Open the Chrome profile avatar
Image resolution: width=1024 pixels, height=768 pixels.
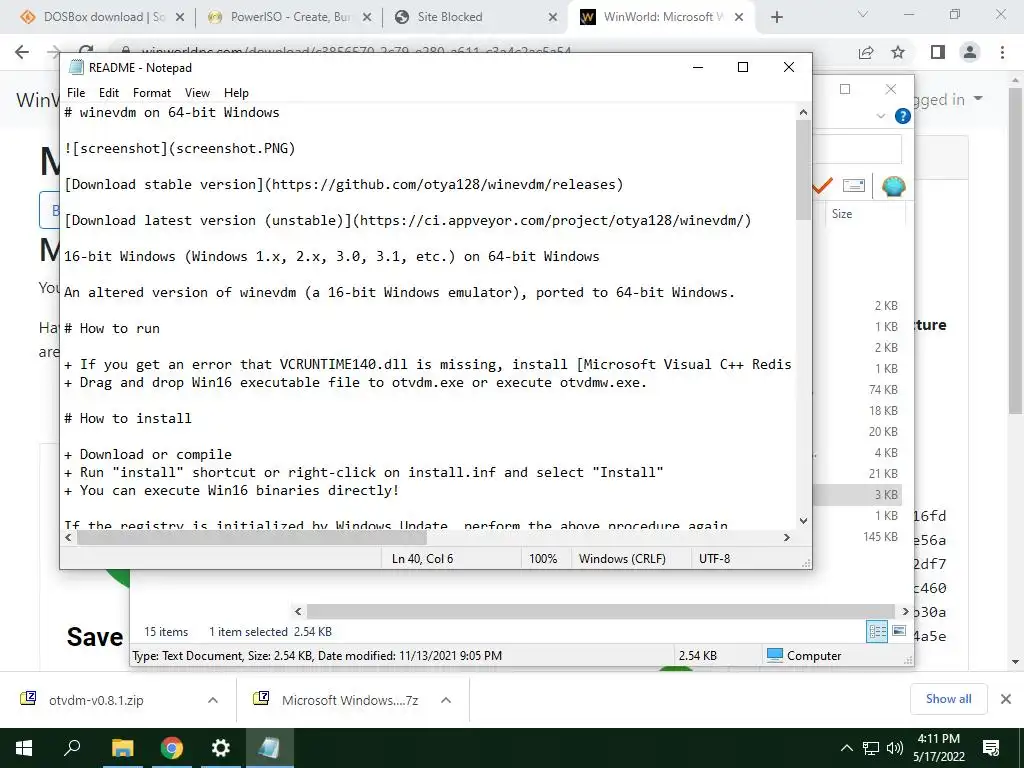970,52
